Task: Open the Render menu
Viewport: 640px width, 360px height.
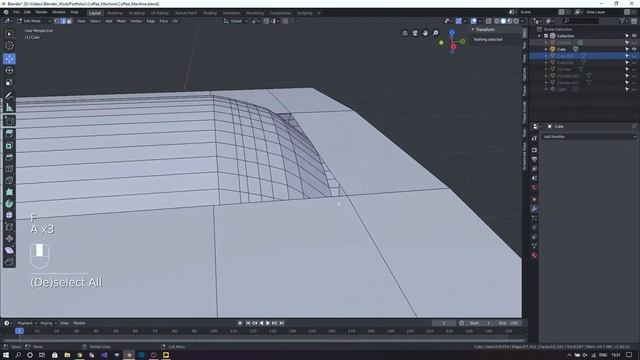Action: (x=41, y=12)
